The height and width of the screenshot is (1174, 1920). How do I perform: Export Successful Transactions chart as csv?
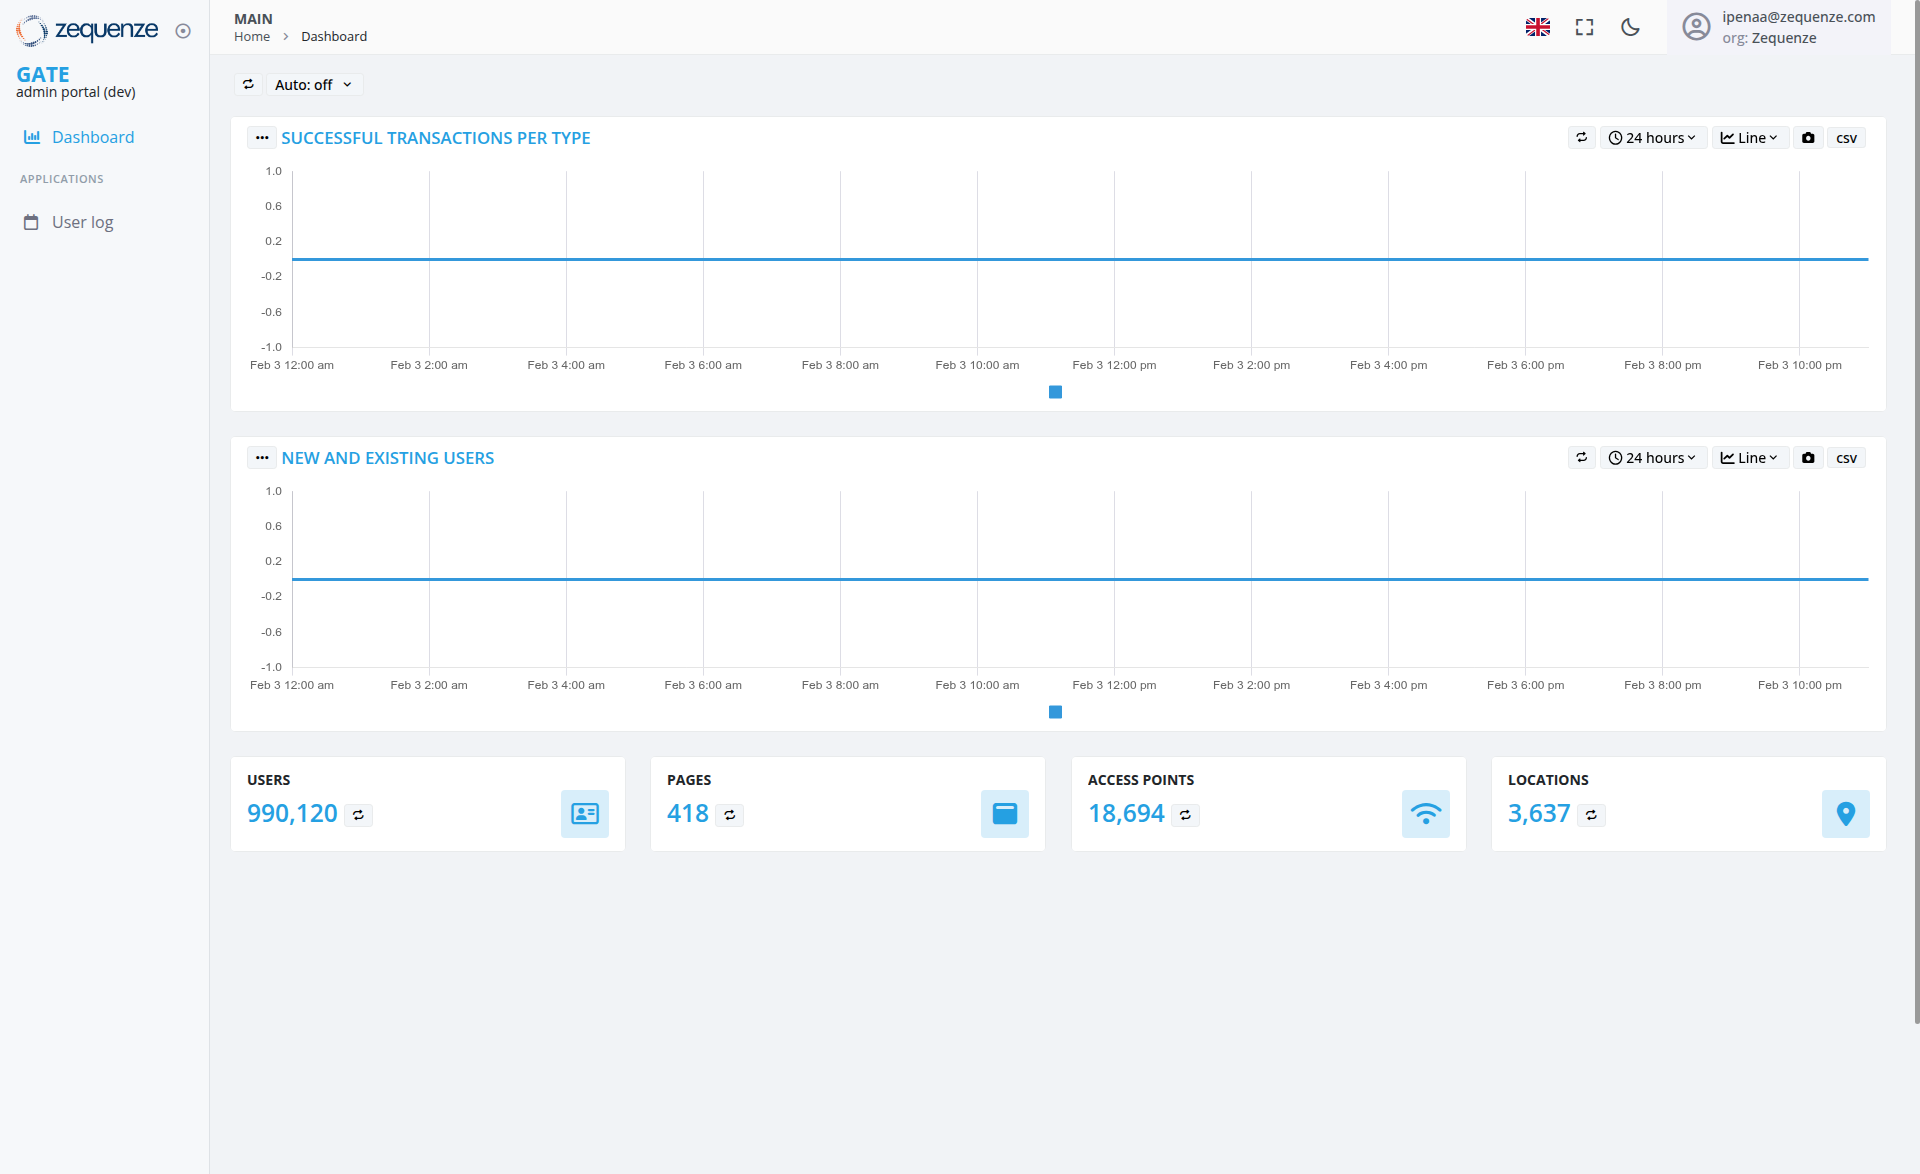(1846, 138)
